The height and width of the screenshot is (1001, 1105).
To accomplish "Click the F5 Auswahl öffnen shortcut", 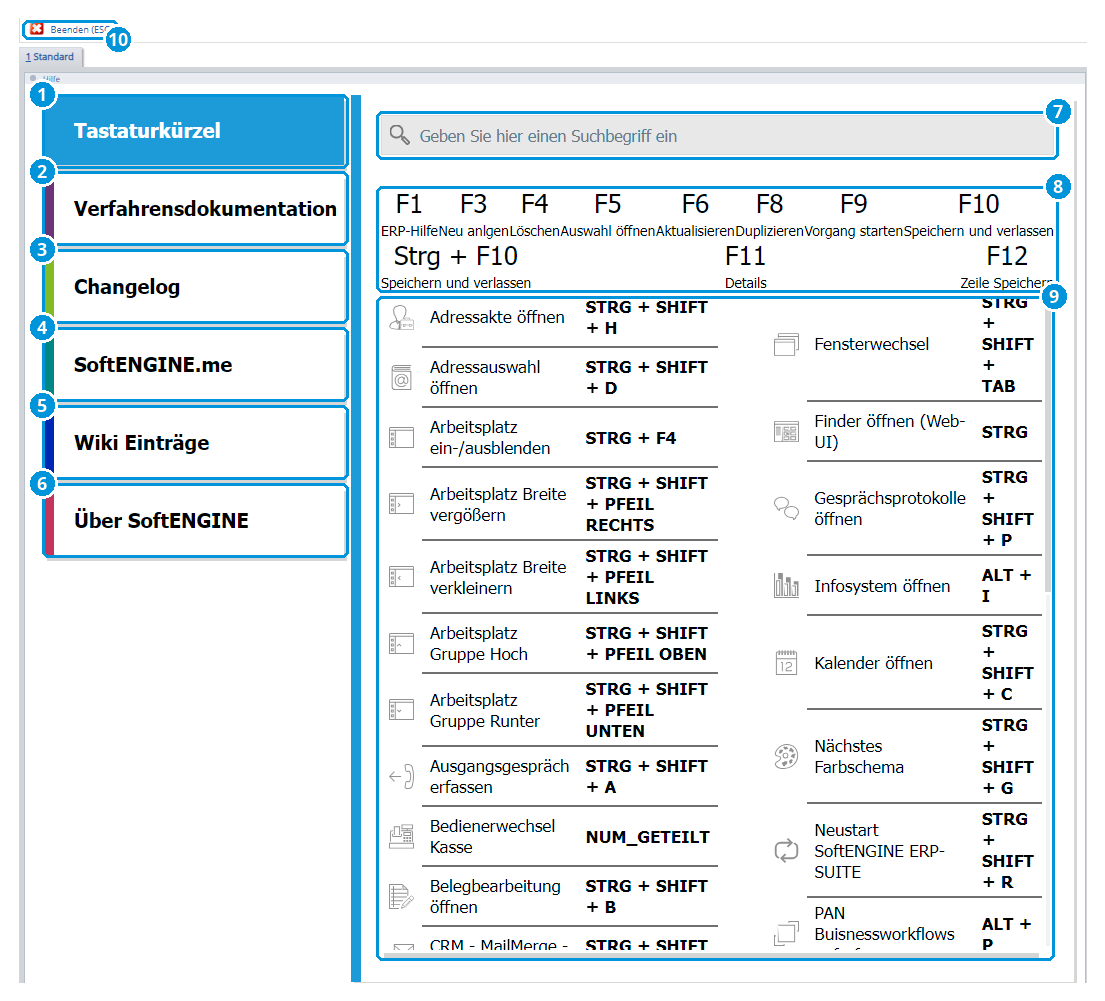I will 607,216.
